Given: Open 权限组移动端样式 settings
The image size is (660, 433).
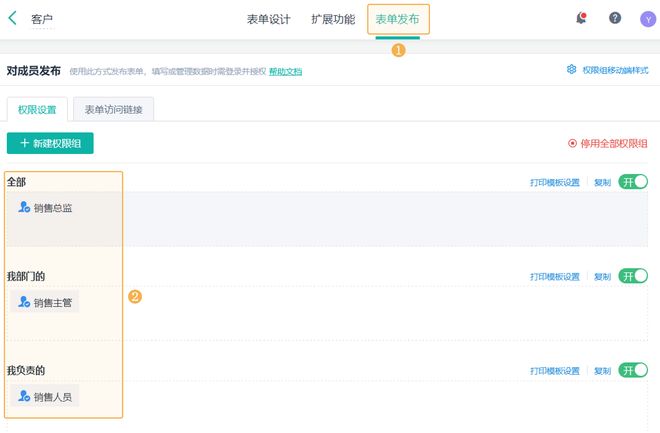Looking at the screenshot, I should pyautogui.click(x=615, y=70).
